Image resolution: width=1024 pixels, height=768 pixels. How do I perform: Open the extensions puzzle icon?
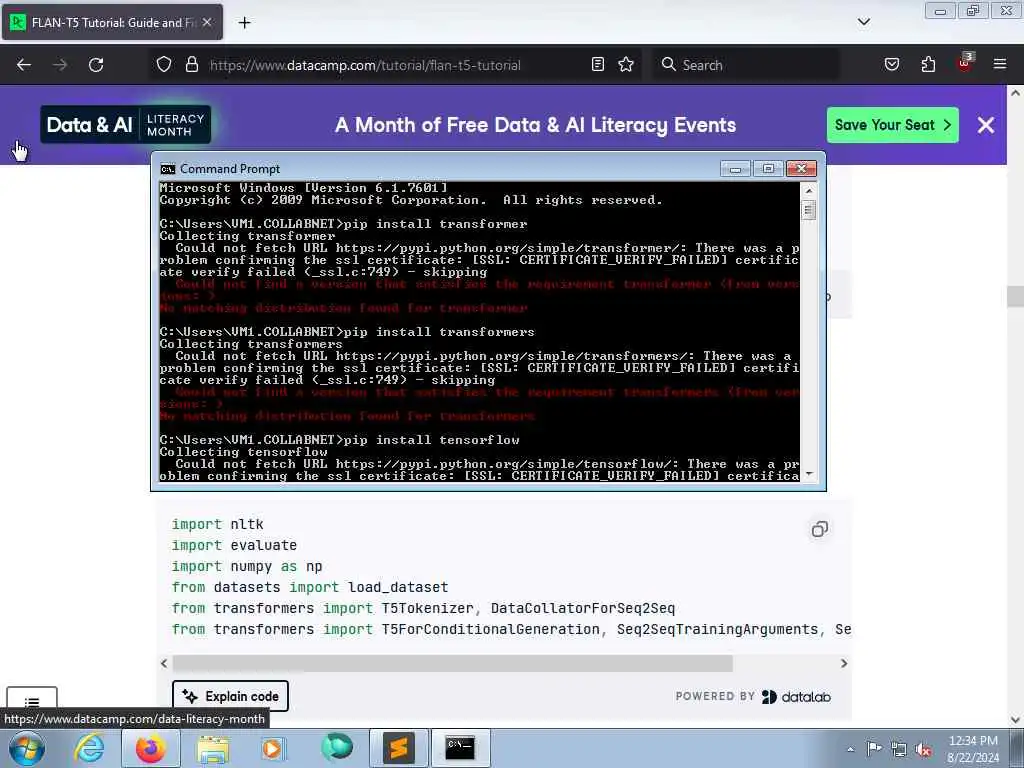pyautogui.click(x=928, y=65)
